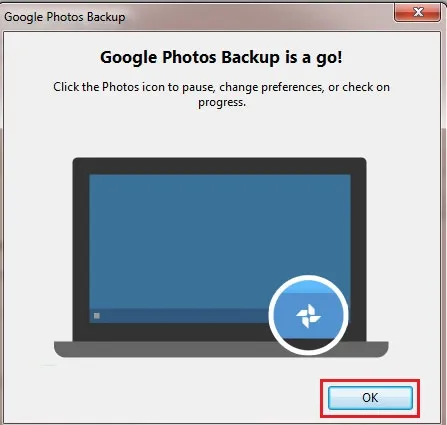
Task: Click the word "progress." in the description
Action: click(222, 102)
